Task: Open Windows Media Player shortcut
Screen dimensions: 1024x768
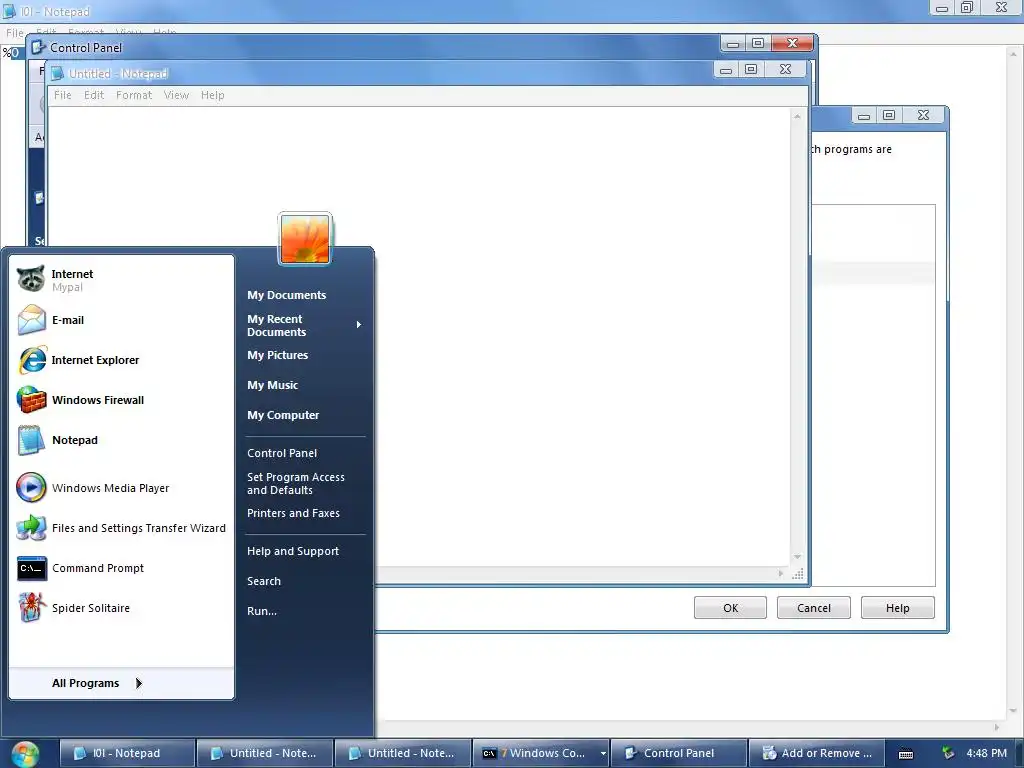Action: pos(121,488)
